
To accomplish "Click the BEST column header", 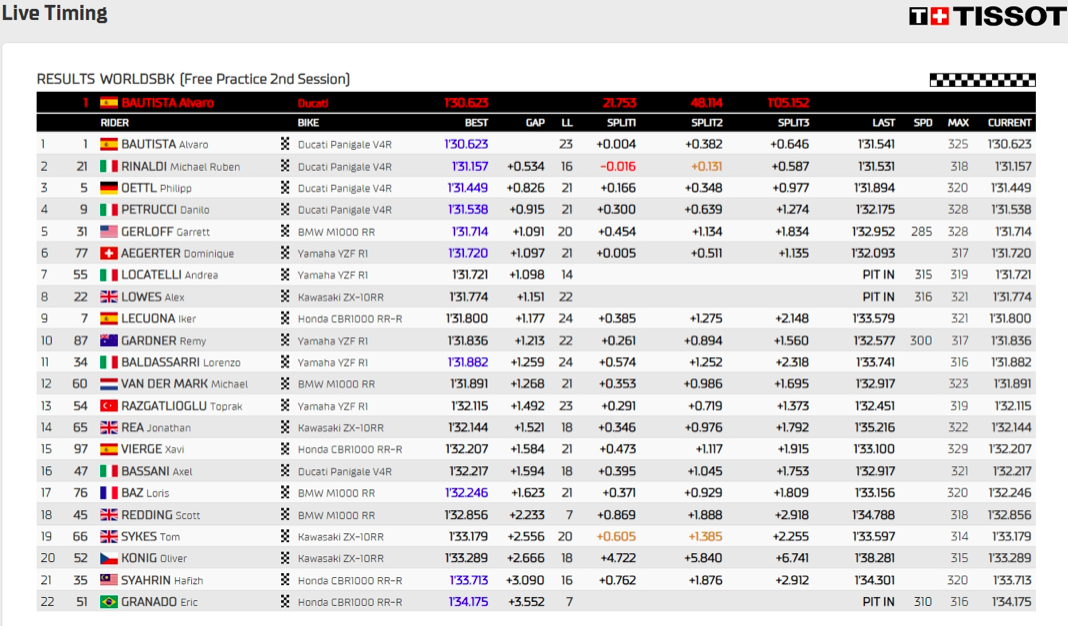I will pyautogui.click(x=476, y=123).
